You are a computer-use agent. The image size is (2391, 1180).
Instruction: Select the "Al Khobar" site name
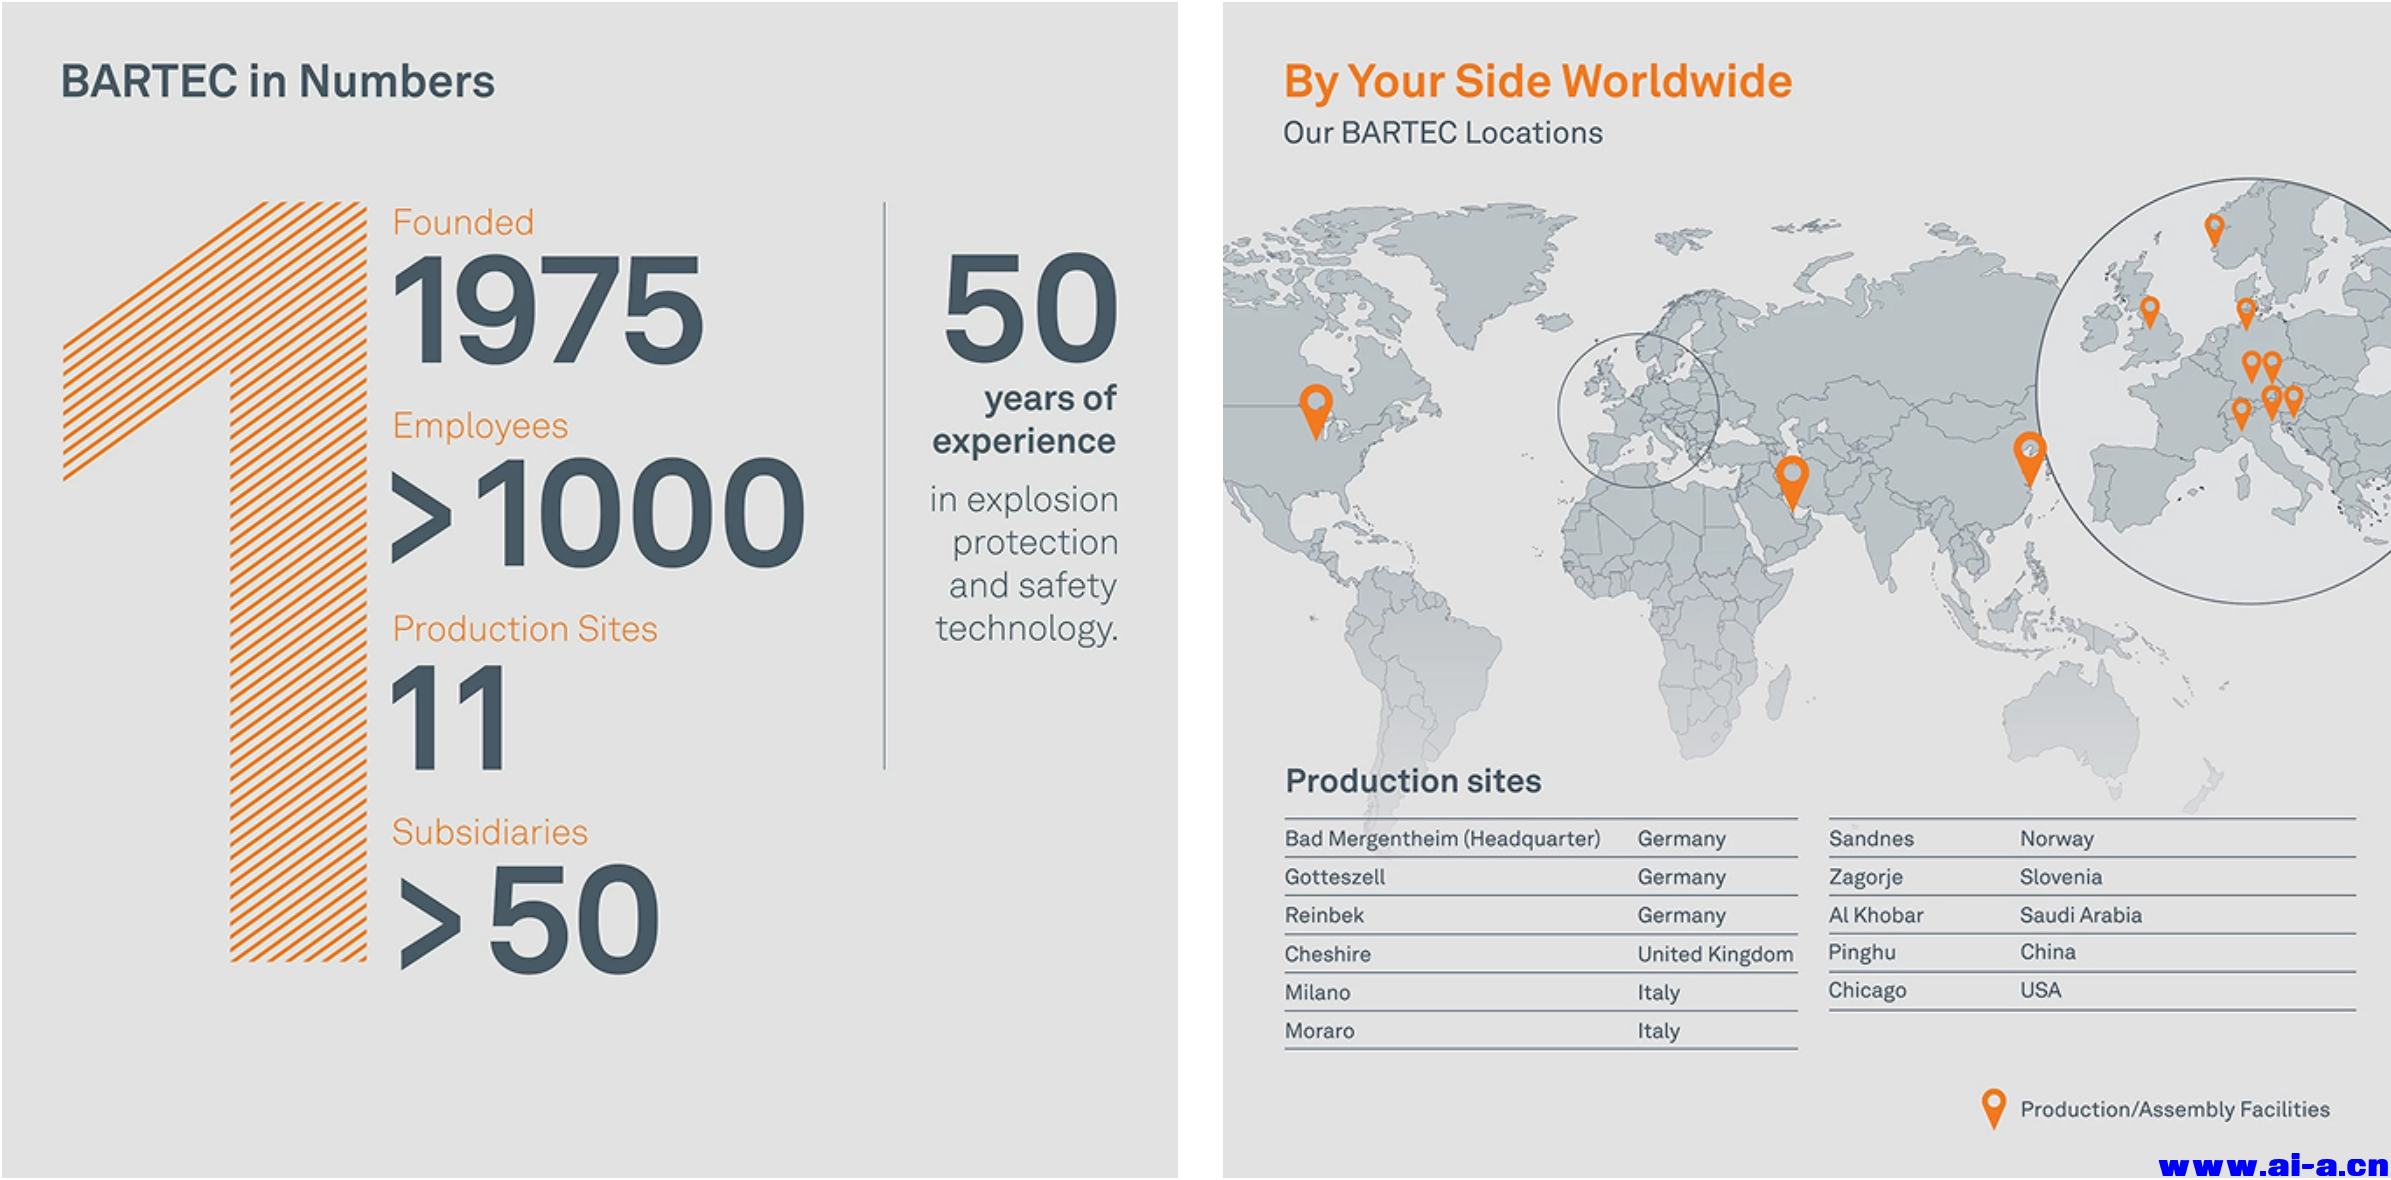click(1876, 915)
